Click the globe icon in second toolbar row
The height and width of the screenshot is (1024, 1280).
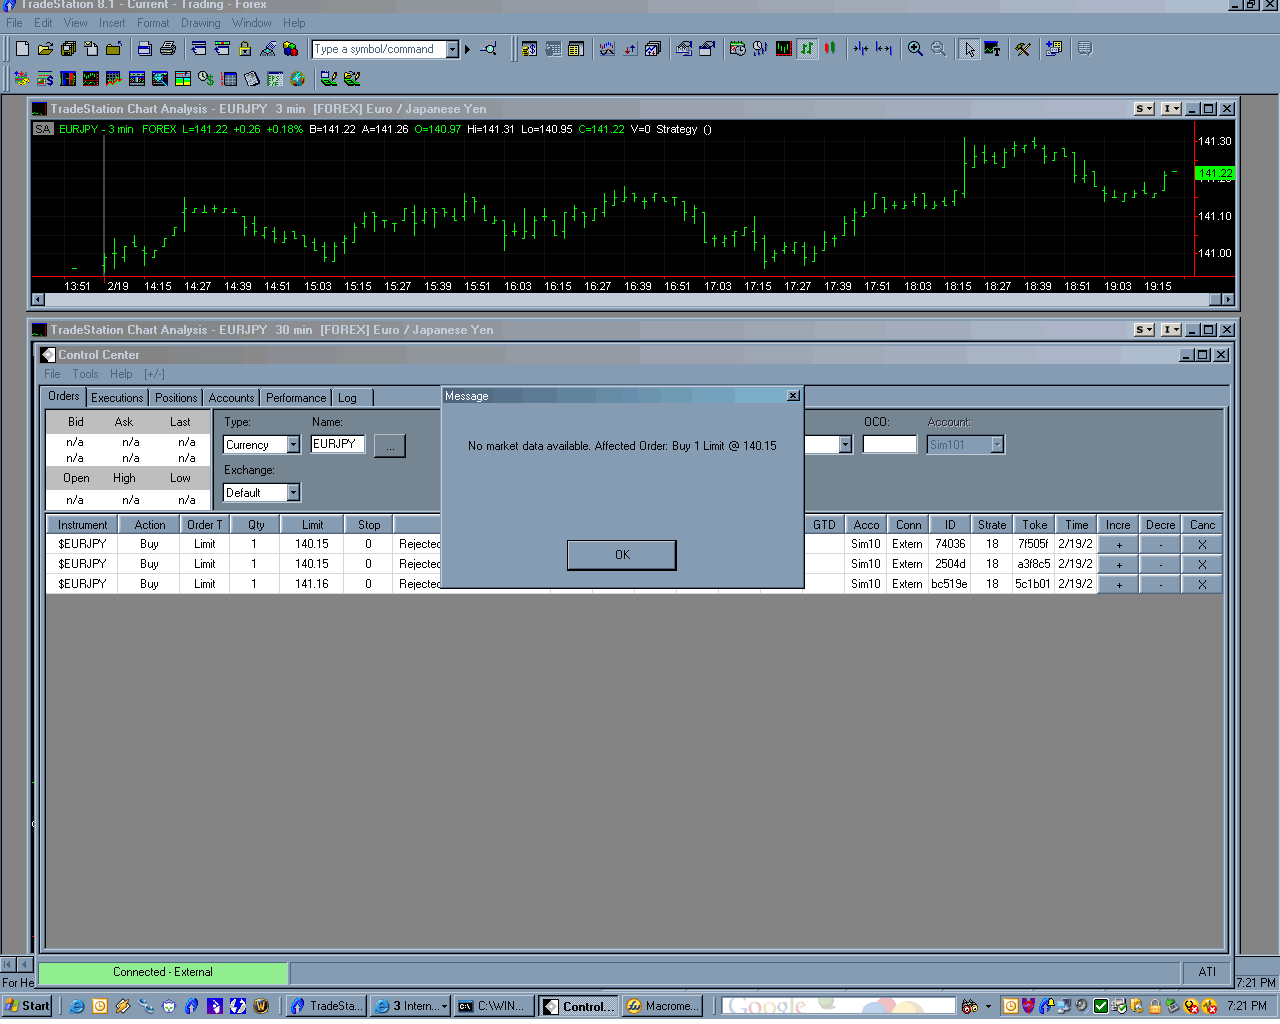[x=297, y=78]
